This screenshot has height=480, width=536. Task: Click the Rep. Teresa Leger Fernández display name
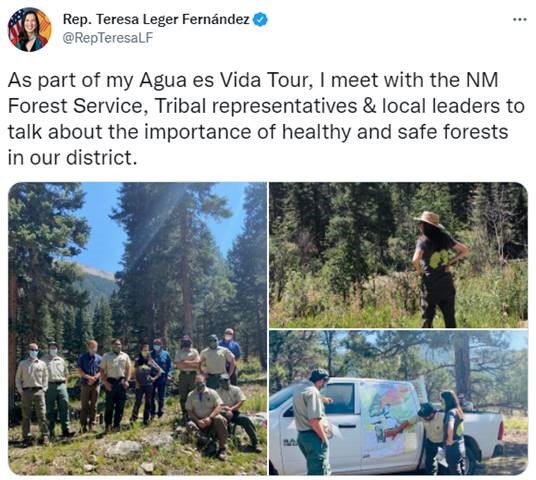[x=156, y=19]
